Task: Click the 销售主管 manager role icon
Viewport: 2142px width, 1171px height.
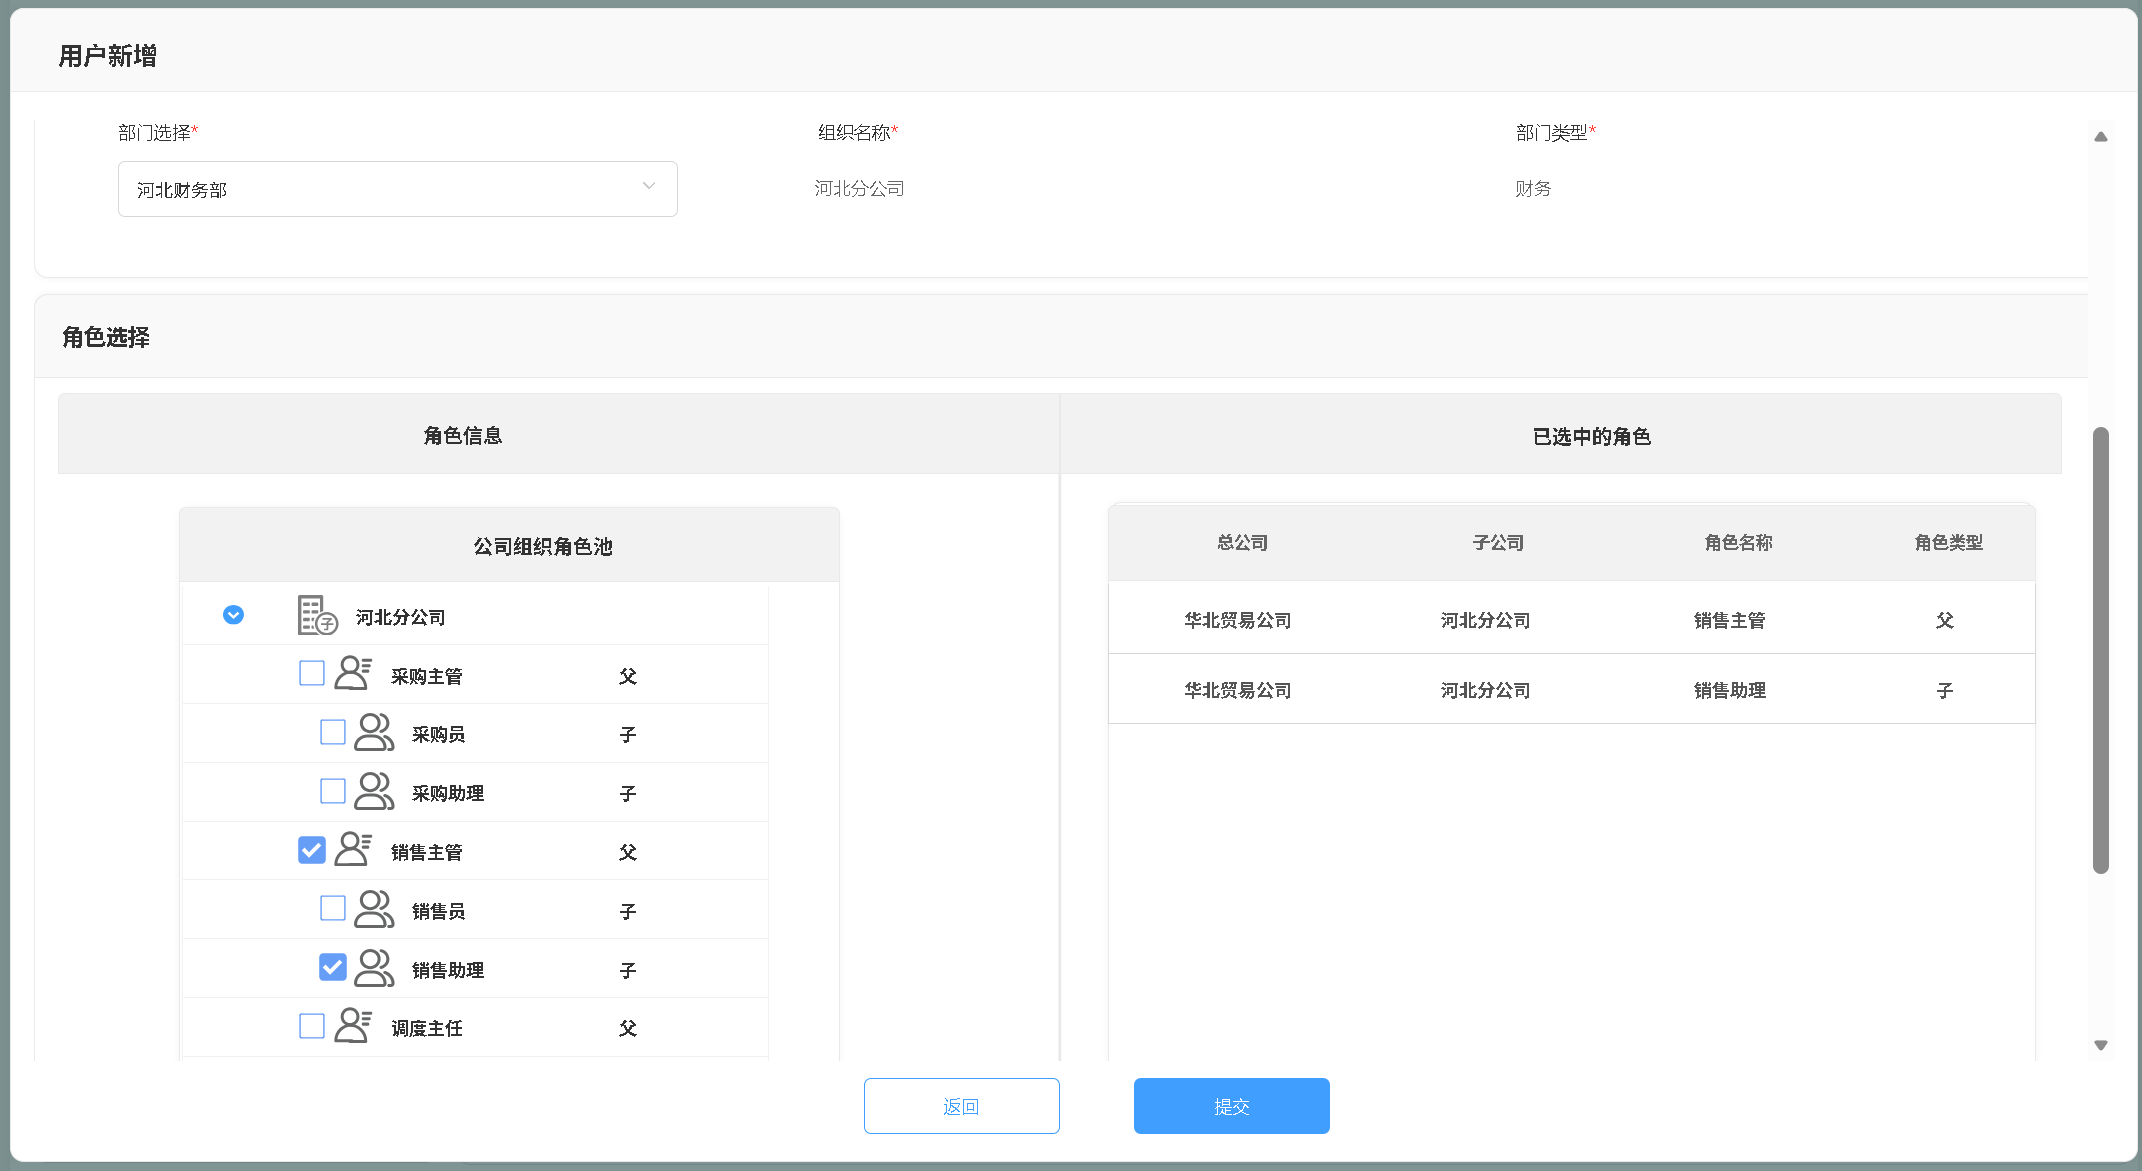Action: coord(353,850)
